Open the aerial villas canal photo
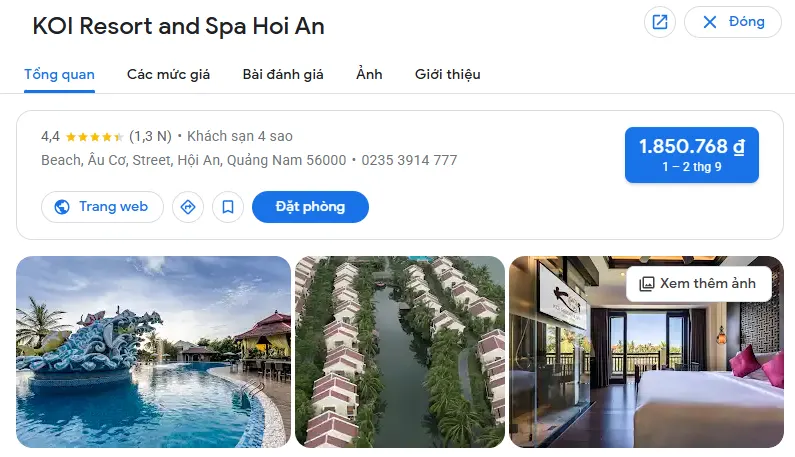Image resolution: width=795 pixels, height=457 pixels. click(x=400, y=351)
